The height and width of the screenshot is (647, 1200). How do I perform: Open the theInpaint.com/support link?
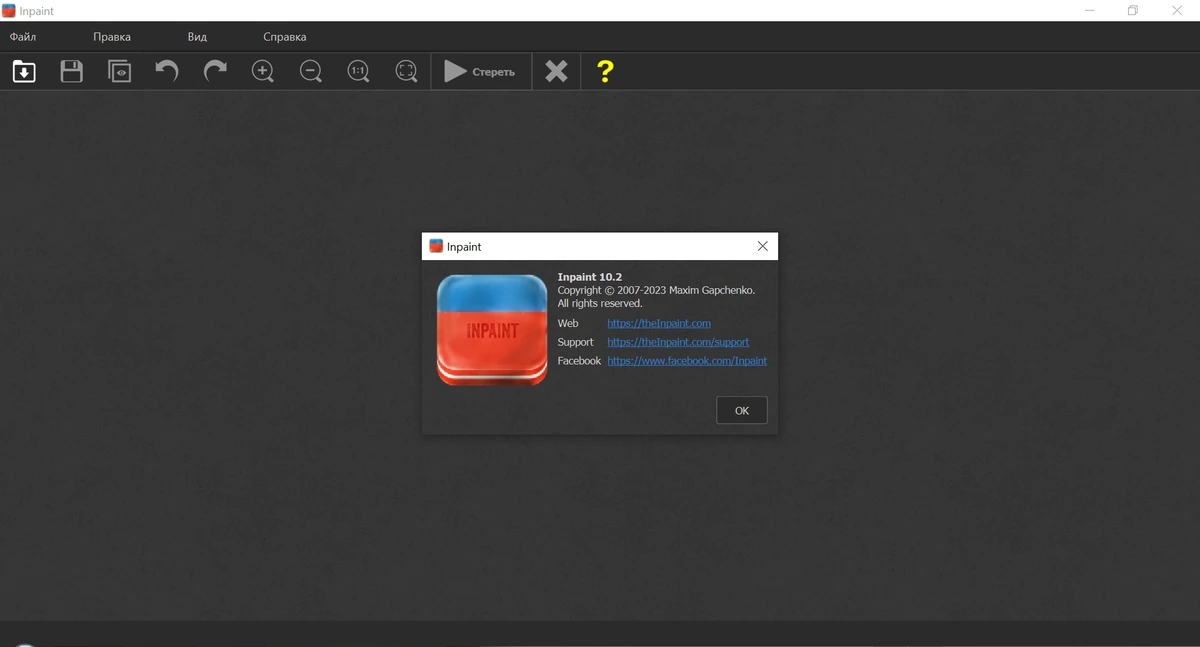(x=678, y=342)
